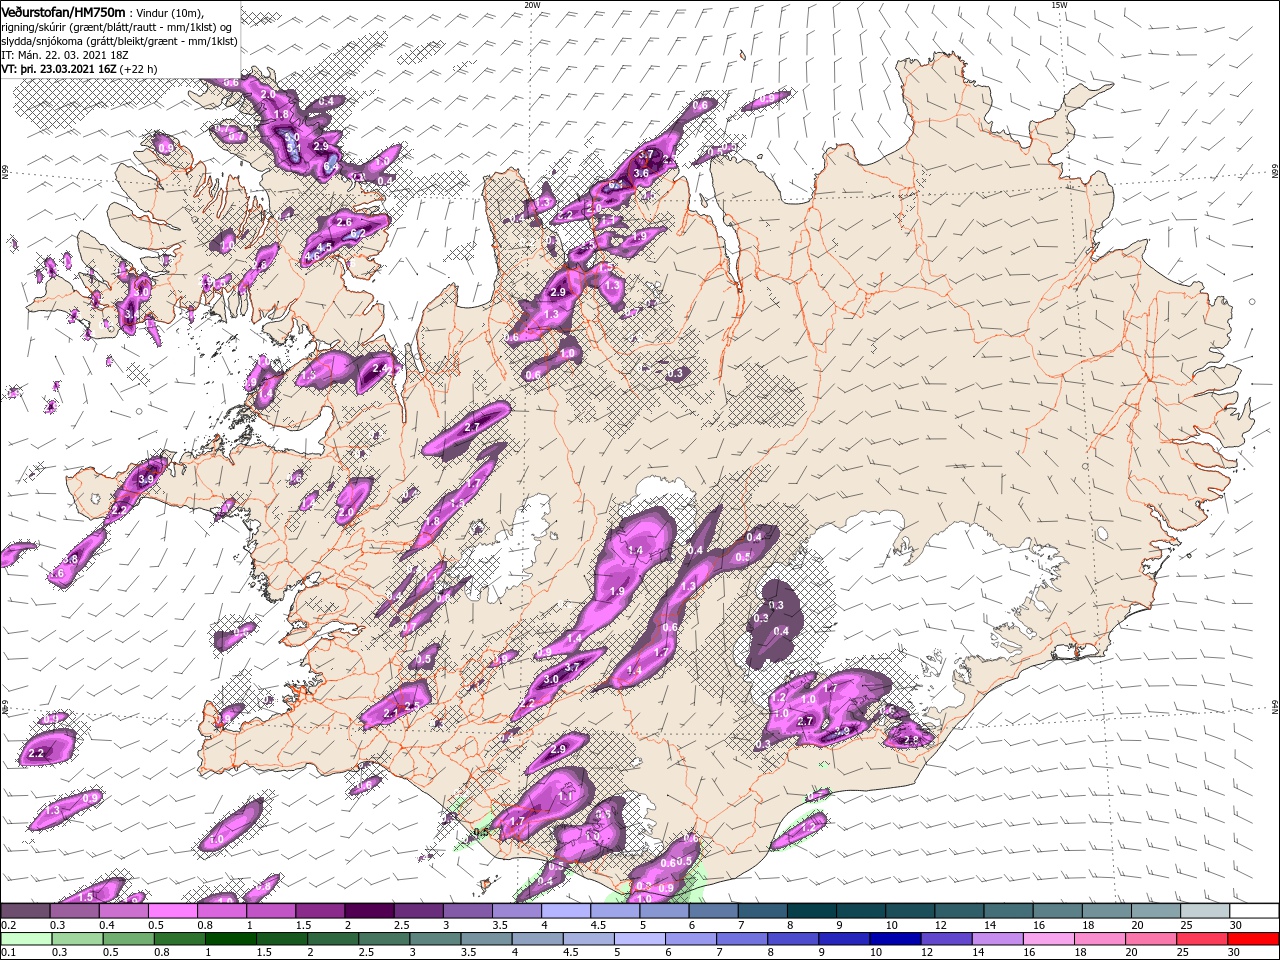Viewport: 1280px width, 960px height.
Task: Select the dark teal 8–9 top-row swatch
Action: (811, 911)
